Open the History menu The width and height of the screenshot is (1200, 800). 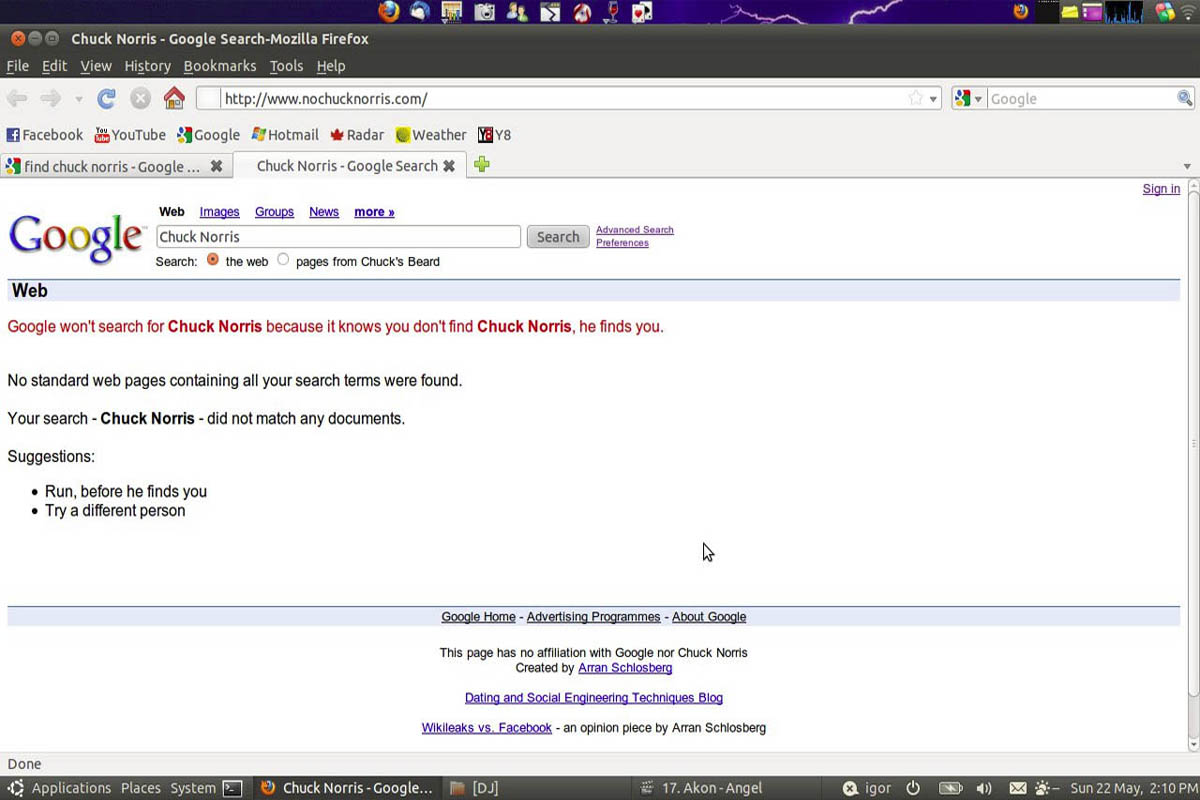(x=148, y=66)
